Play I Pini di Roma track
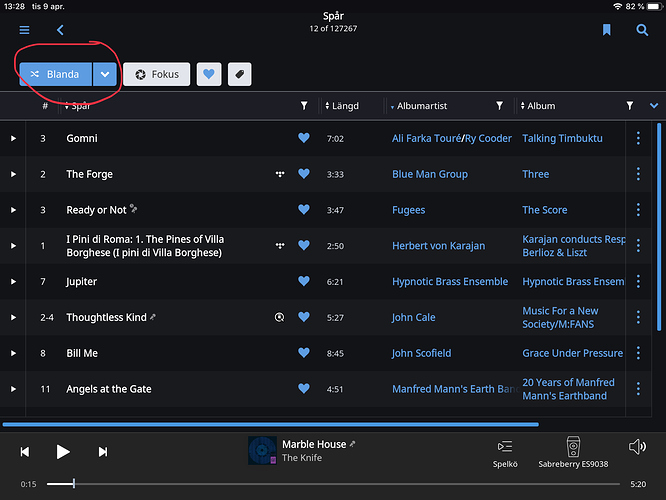 [x=13, y=246]
